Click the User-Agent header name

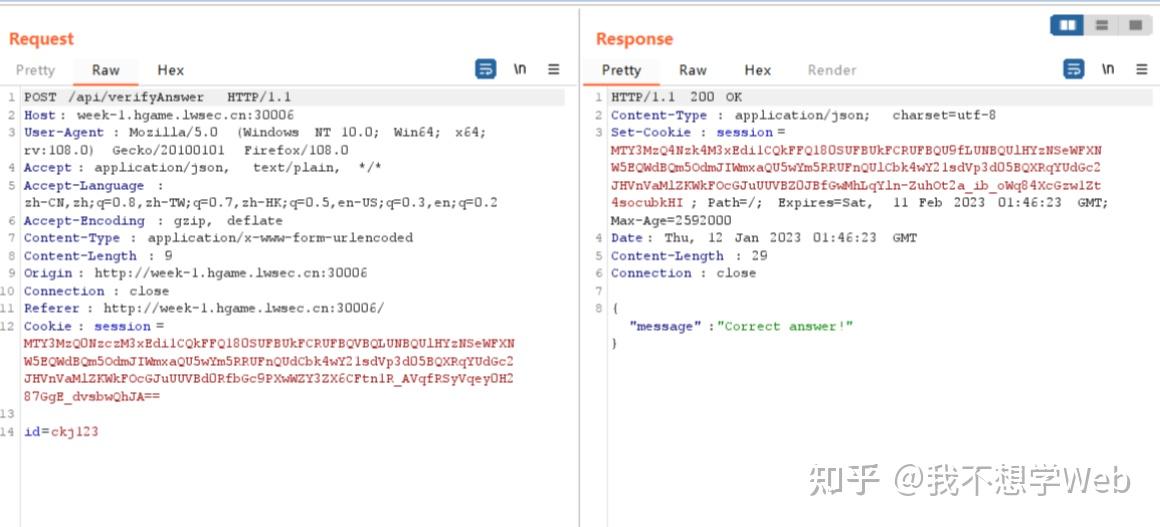point(64,132)
